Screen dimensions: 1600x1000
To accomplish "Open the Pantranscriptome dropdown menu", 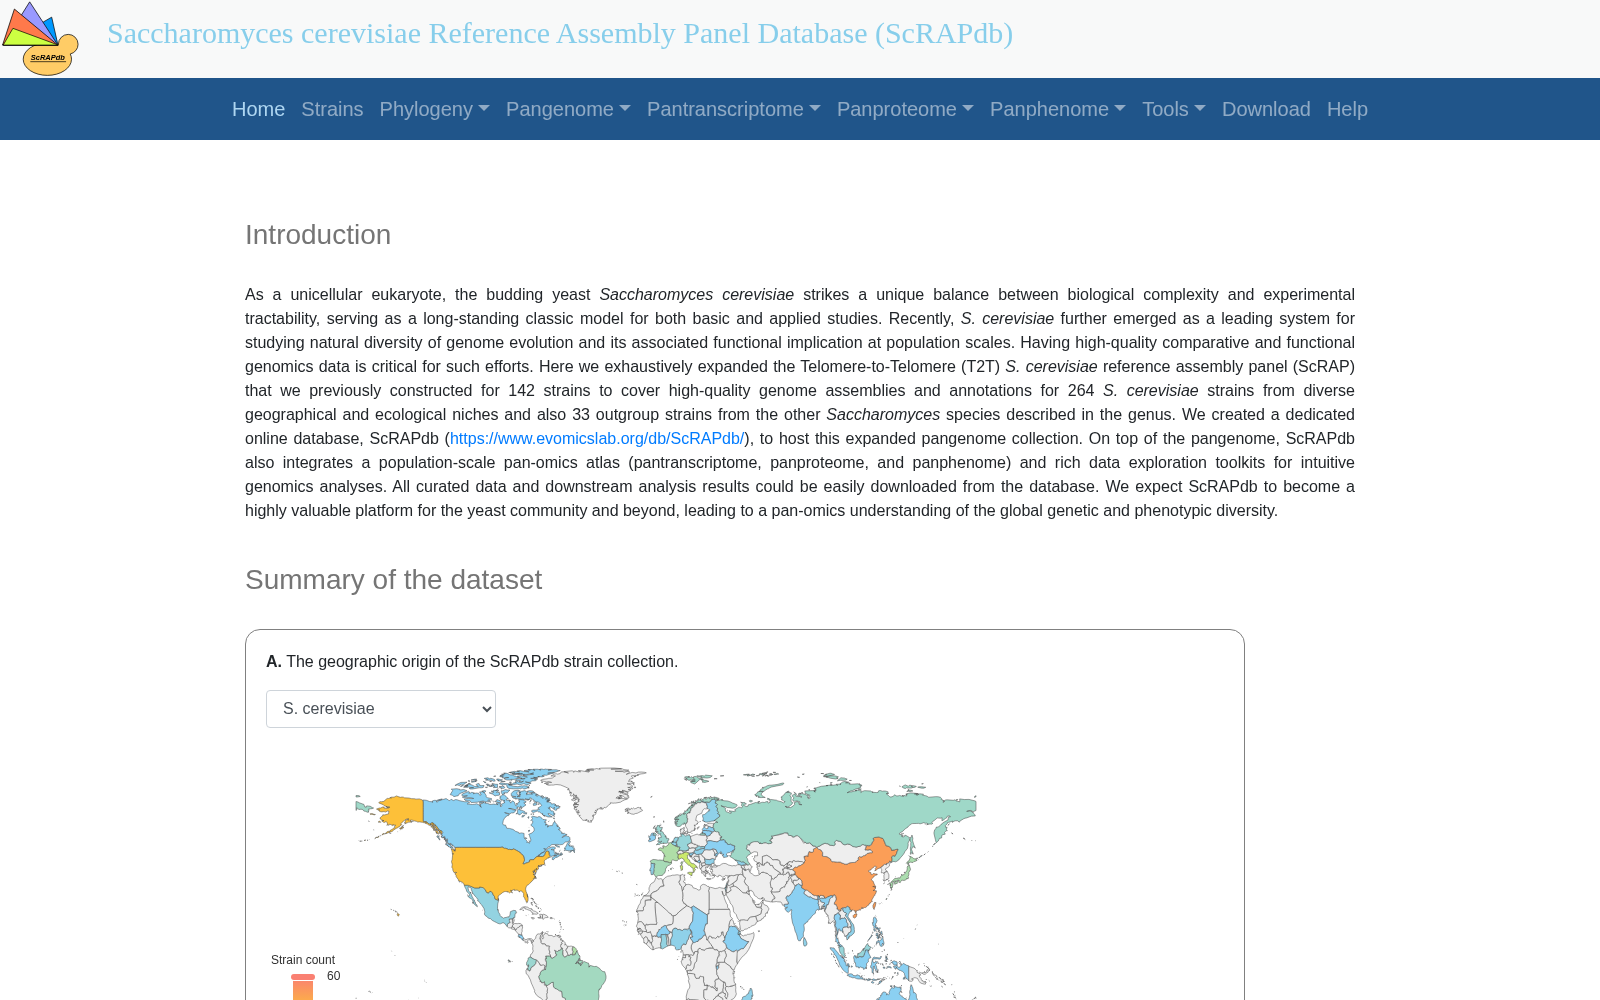I will (733, 109).
